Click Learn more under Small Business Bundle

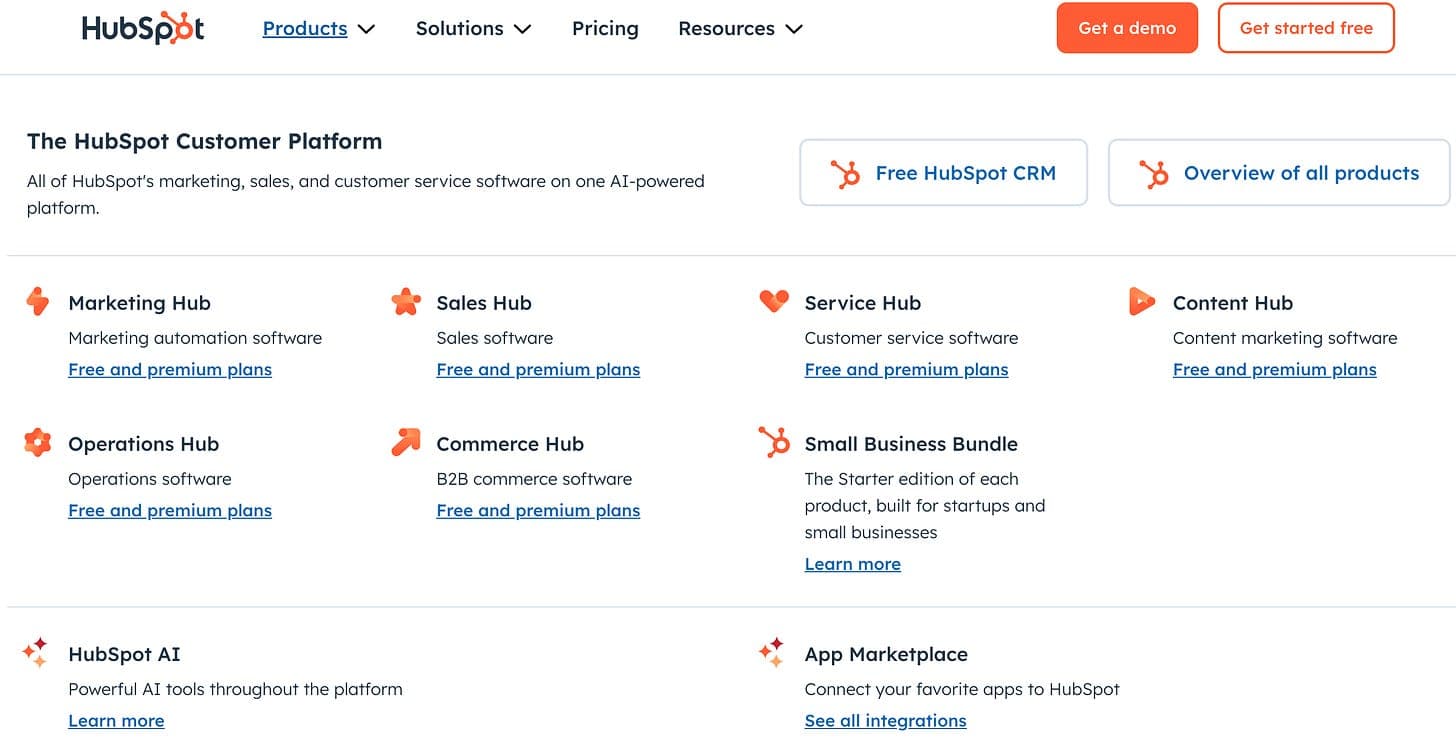click(853, 564)
